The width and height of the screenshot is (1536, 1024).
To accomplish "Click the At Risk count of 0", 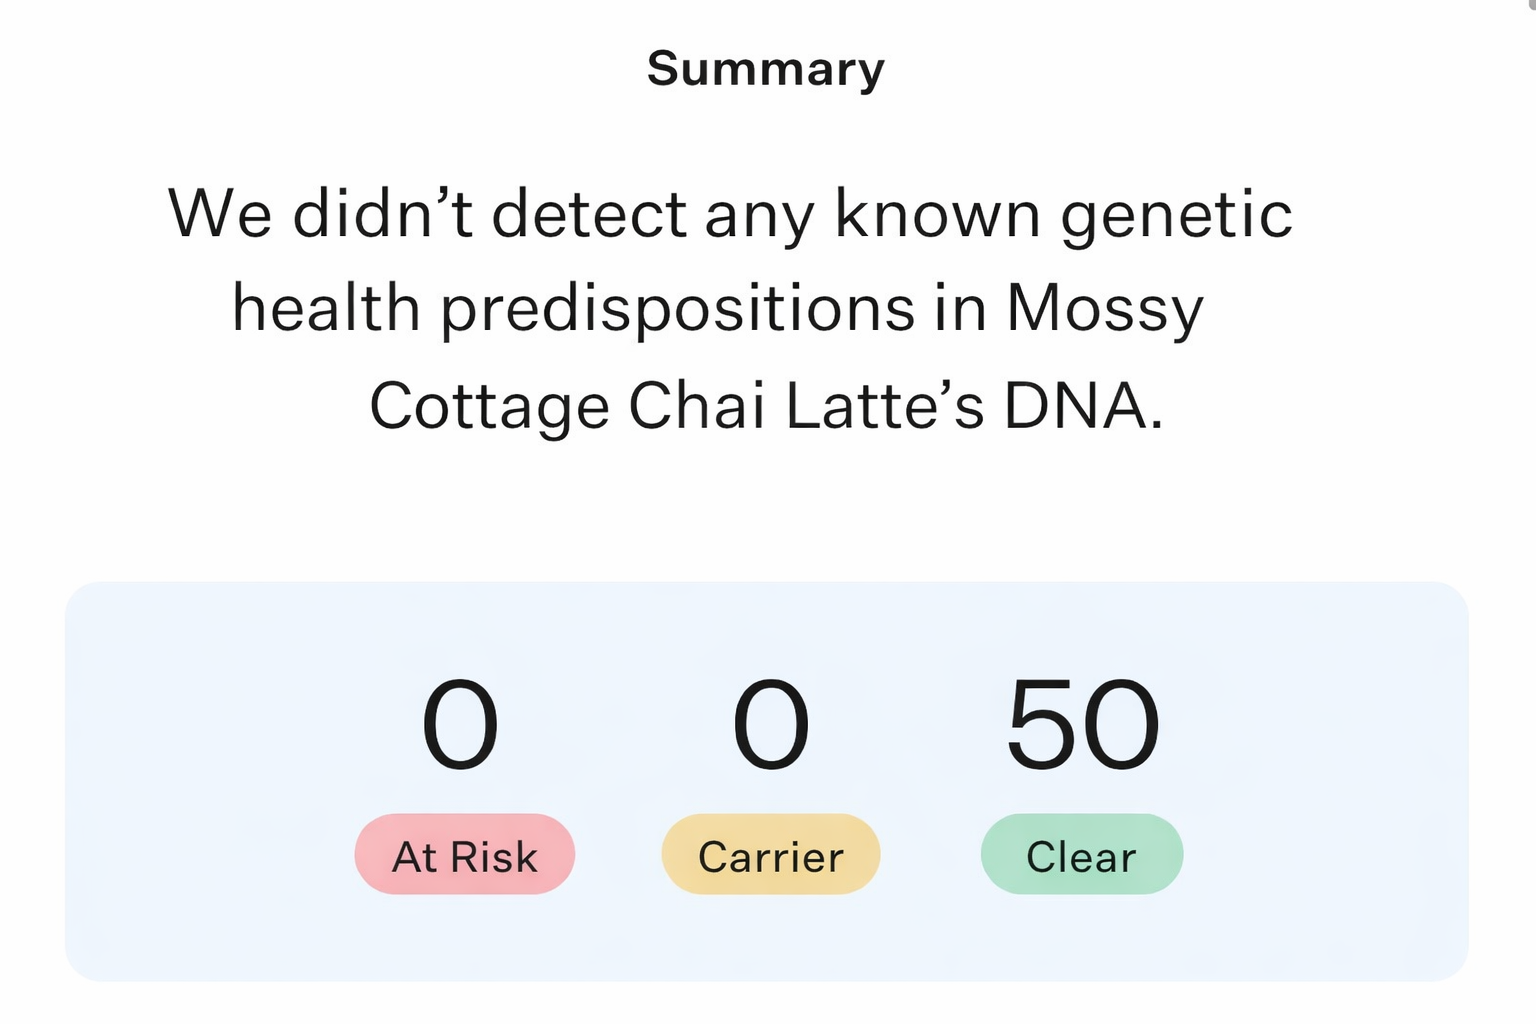I will click(460, 725).
